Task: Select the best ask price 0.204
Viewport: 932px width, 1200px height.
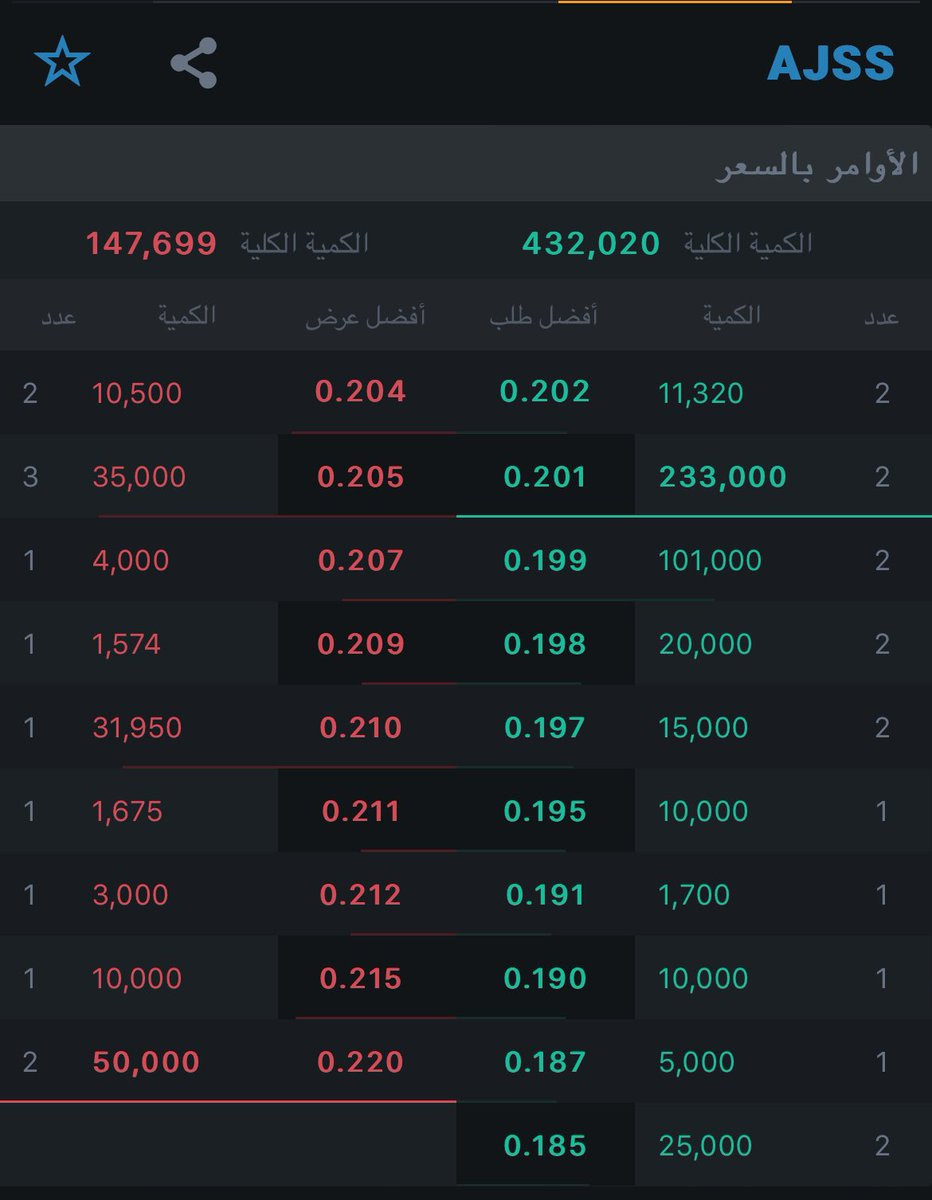Action: [360, 392]
